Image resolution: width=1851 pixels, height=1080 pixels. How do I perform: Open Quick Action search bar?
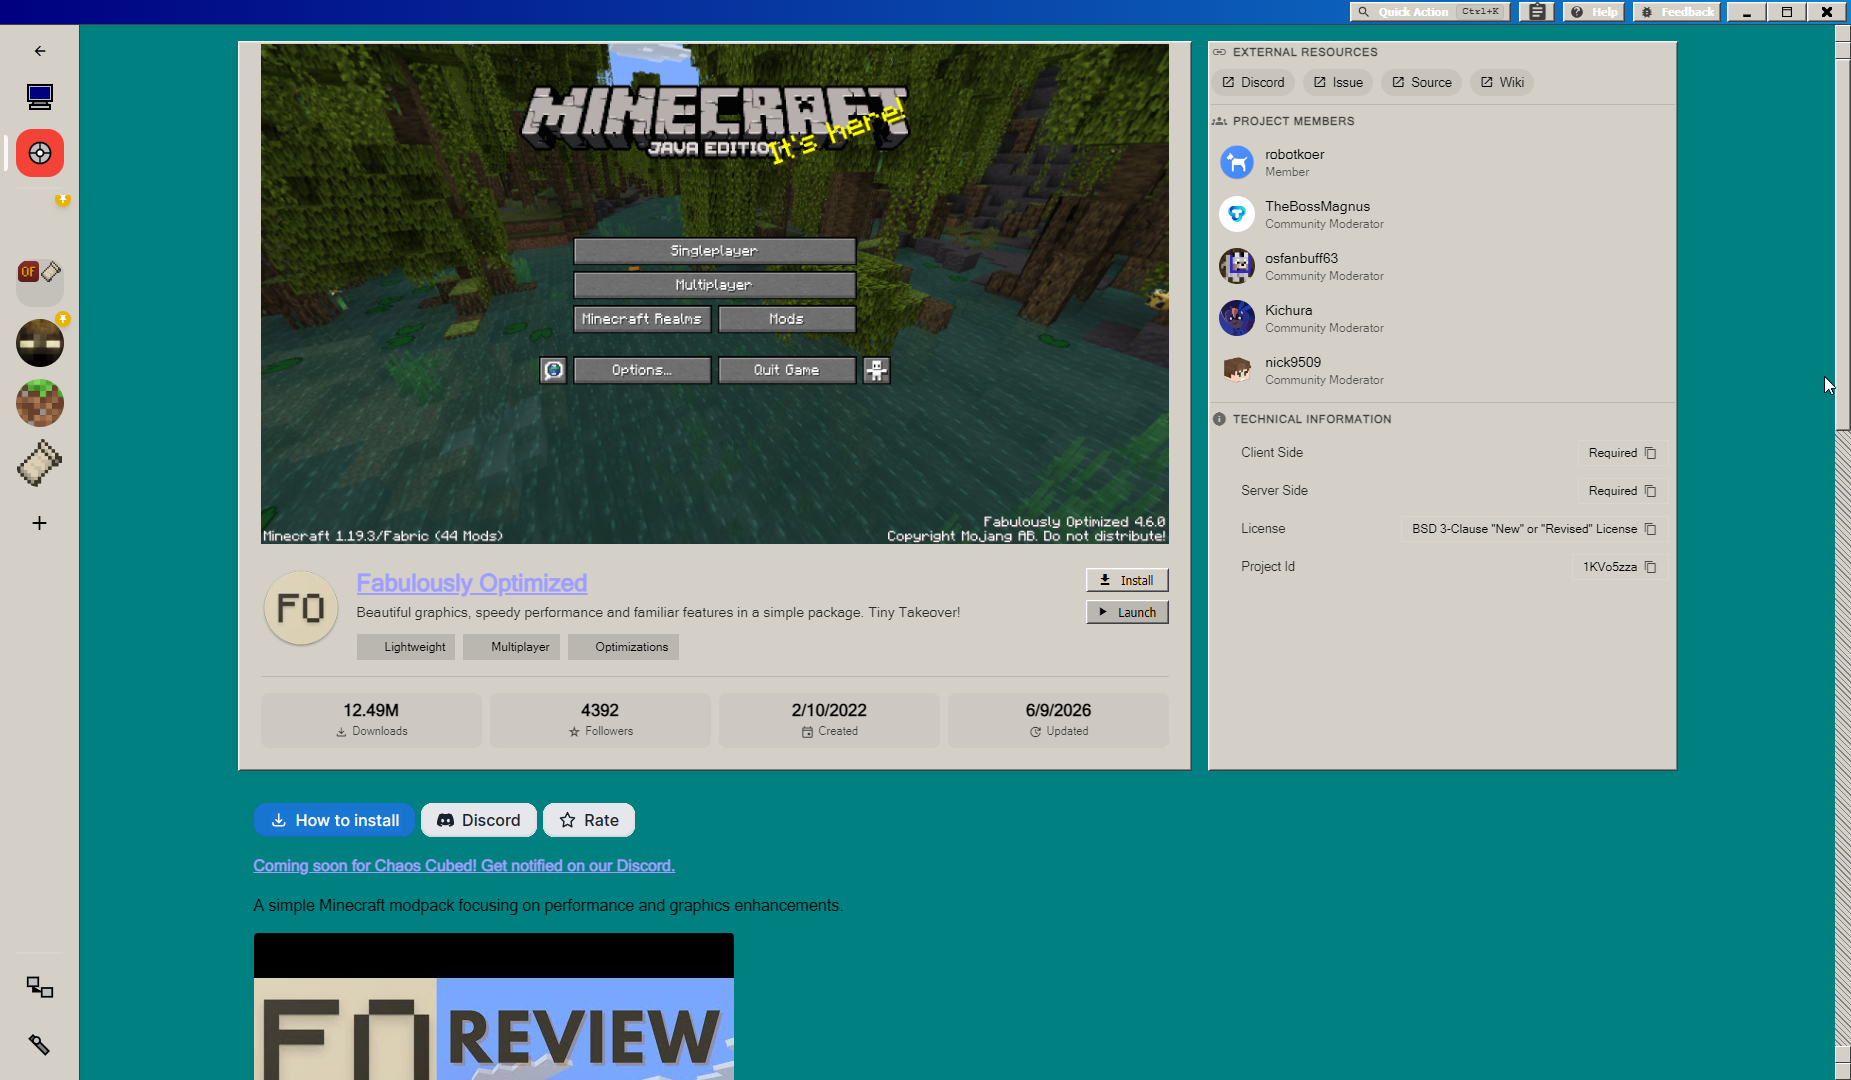tap(1430, 12)
